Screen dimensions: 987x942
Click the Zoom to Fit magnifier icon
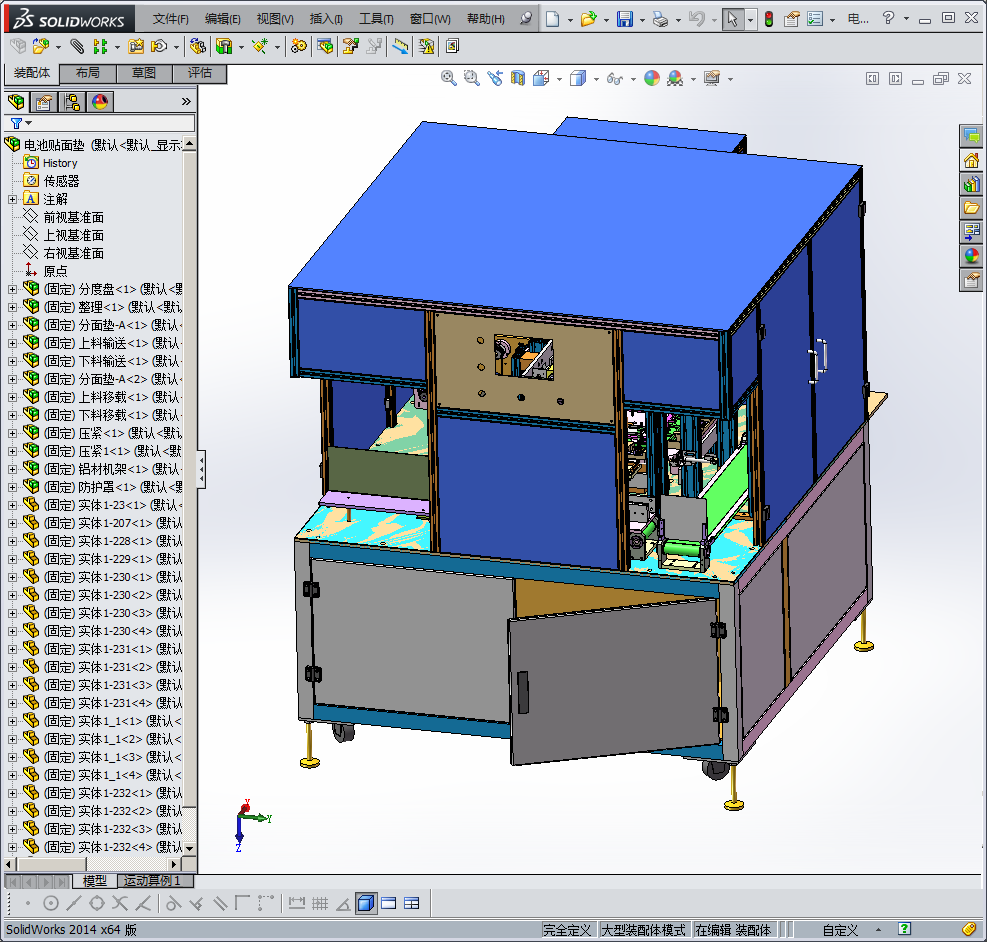click(448, 78)
